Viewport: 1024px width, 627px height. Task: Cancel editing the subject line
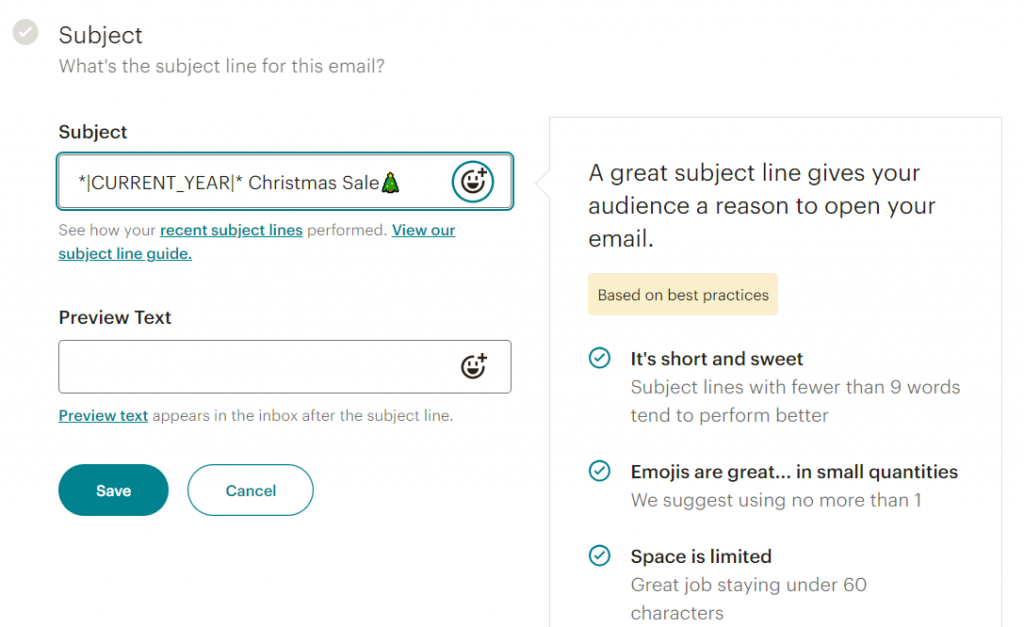[250, 490]
